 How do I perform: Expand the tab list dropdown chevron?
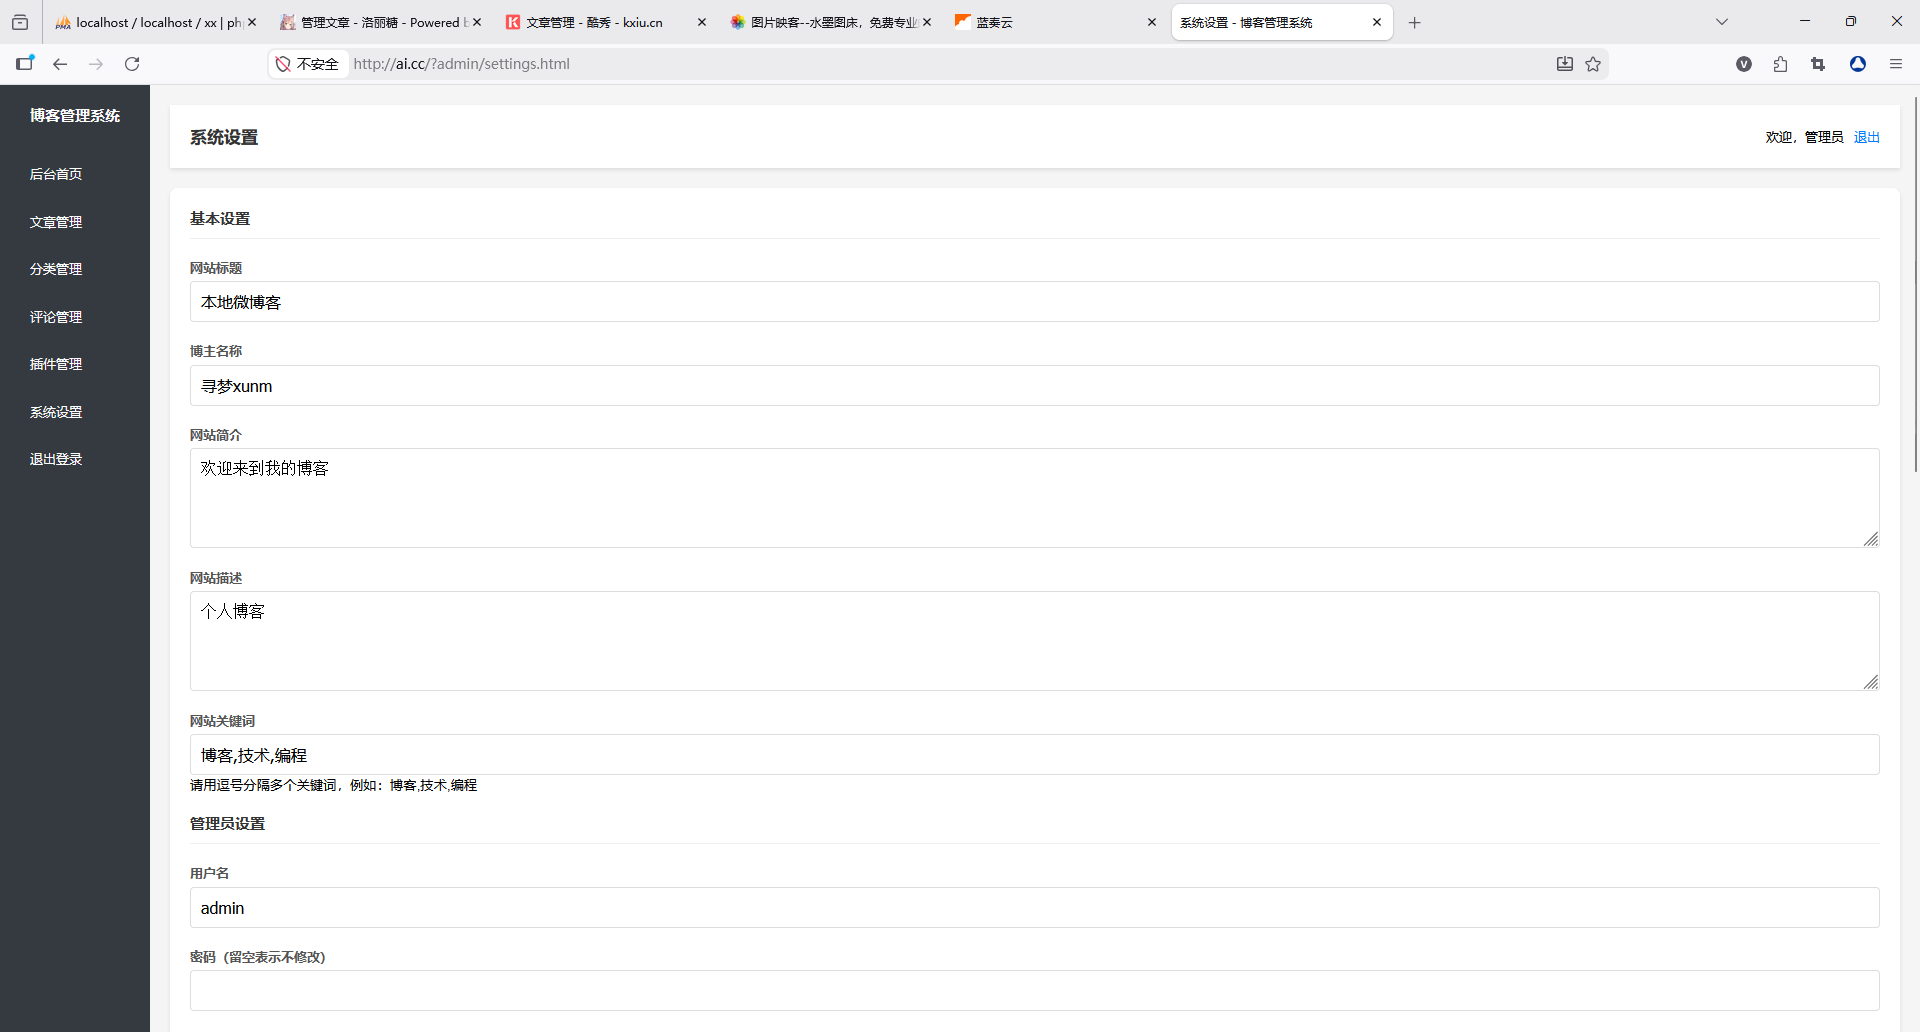(1721, 22)
